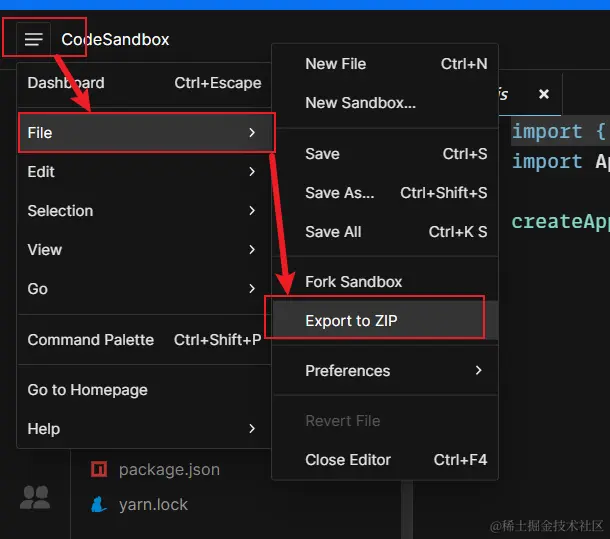Open the Live collaboration people icon
610x539 pixels.
(x=35, y=497)
